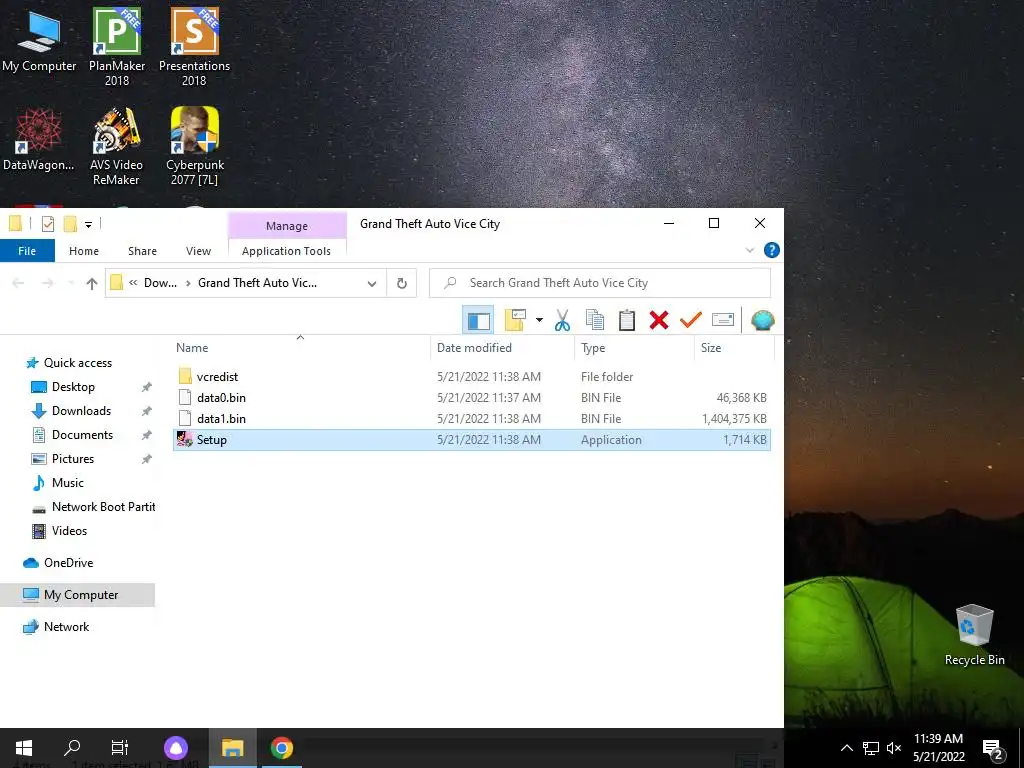Open recent locations dropdown arrow
The width and height of the screenshot is (1024, 768).
71,283
